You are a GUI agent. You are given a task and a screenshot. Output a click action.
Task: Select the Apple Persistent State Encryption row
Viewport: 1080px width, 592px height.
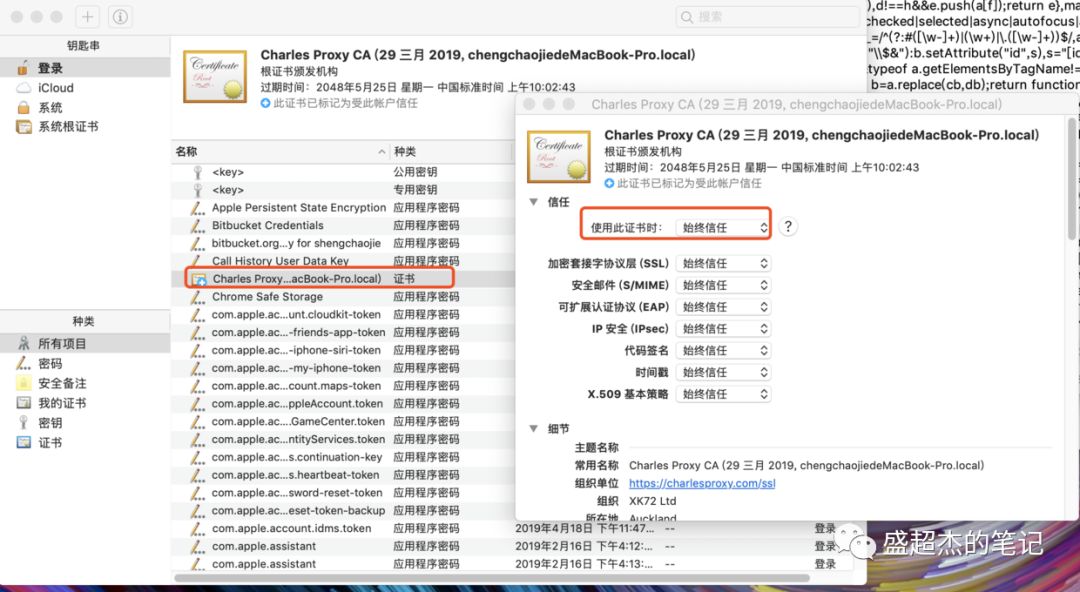[343, 207]
